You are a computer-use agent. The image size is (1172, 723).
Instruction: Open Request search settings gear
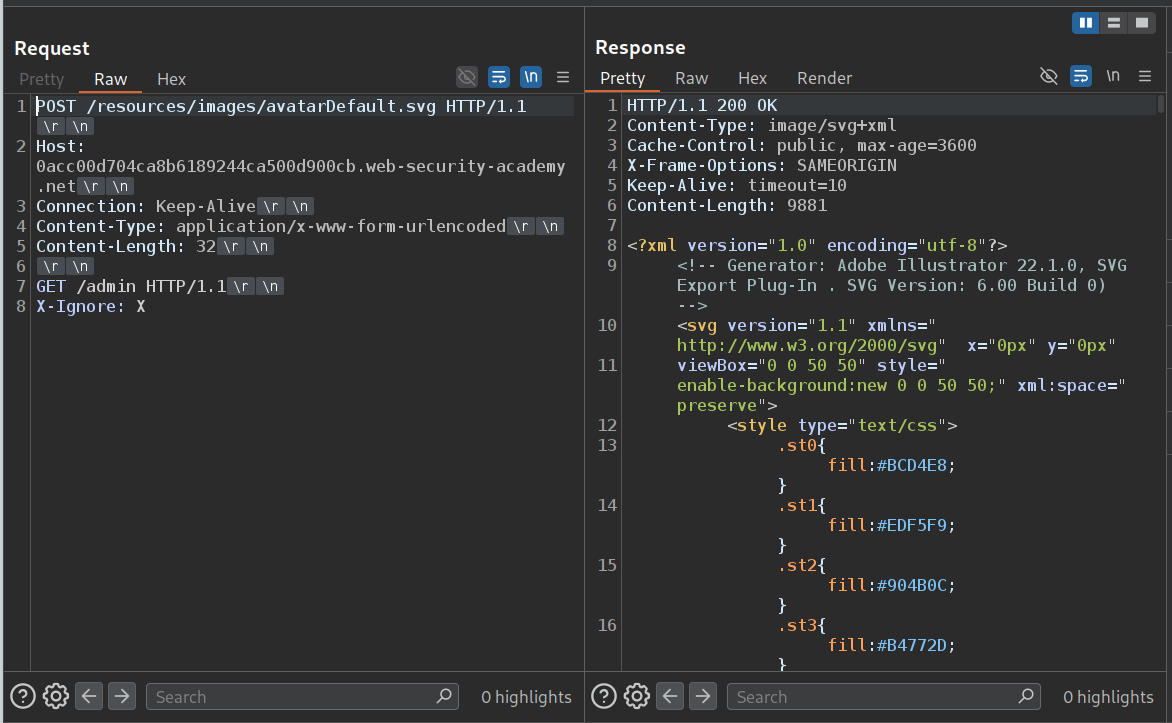coord(56,696)
